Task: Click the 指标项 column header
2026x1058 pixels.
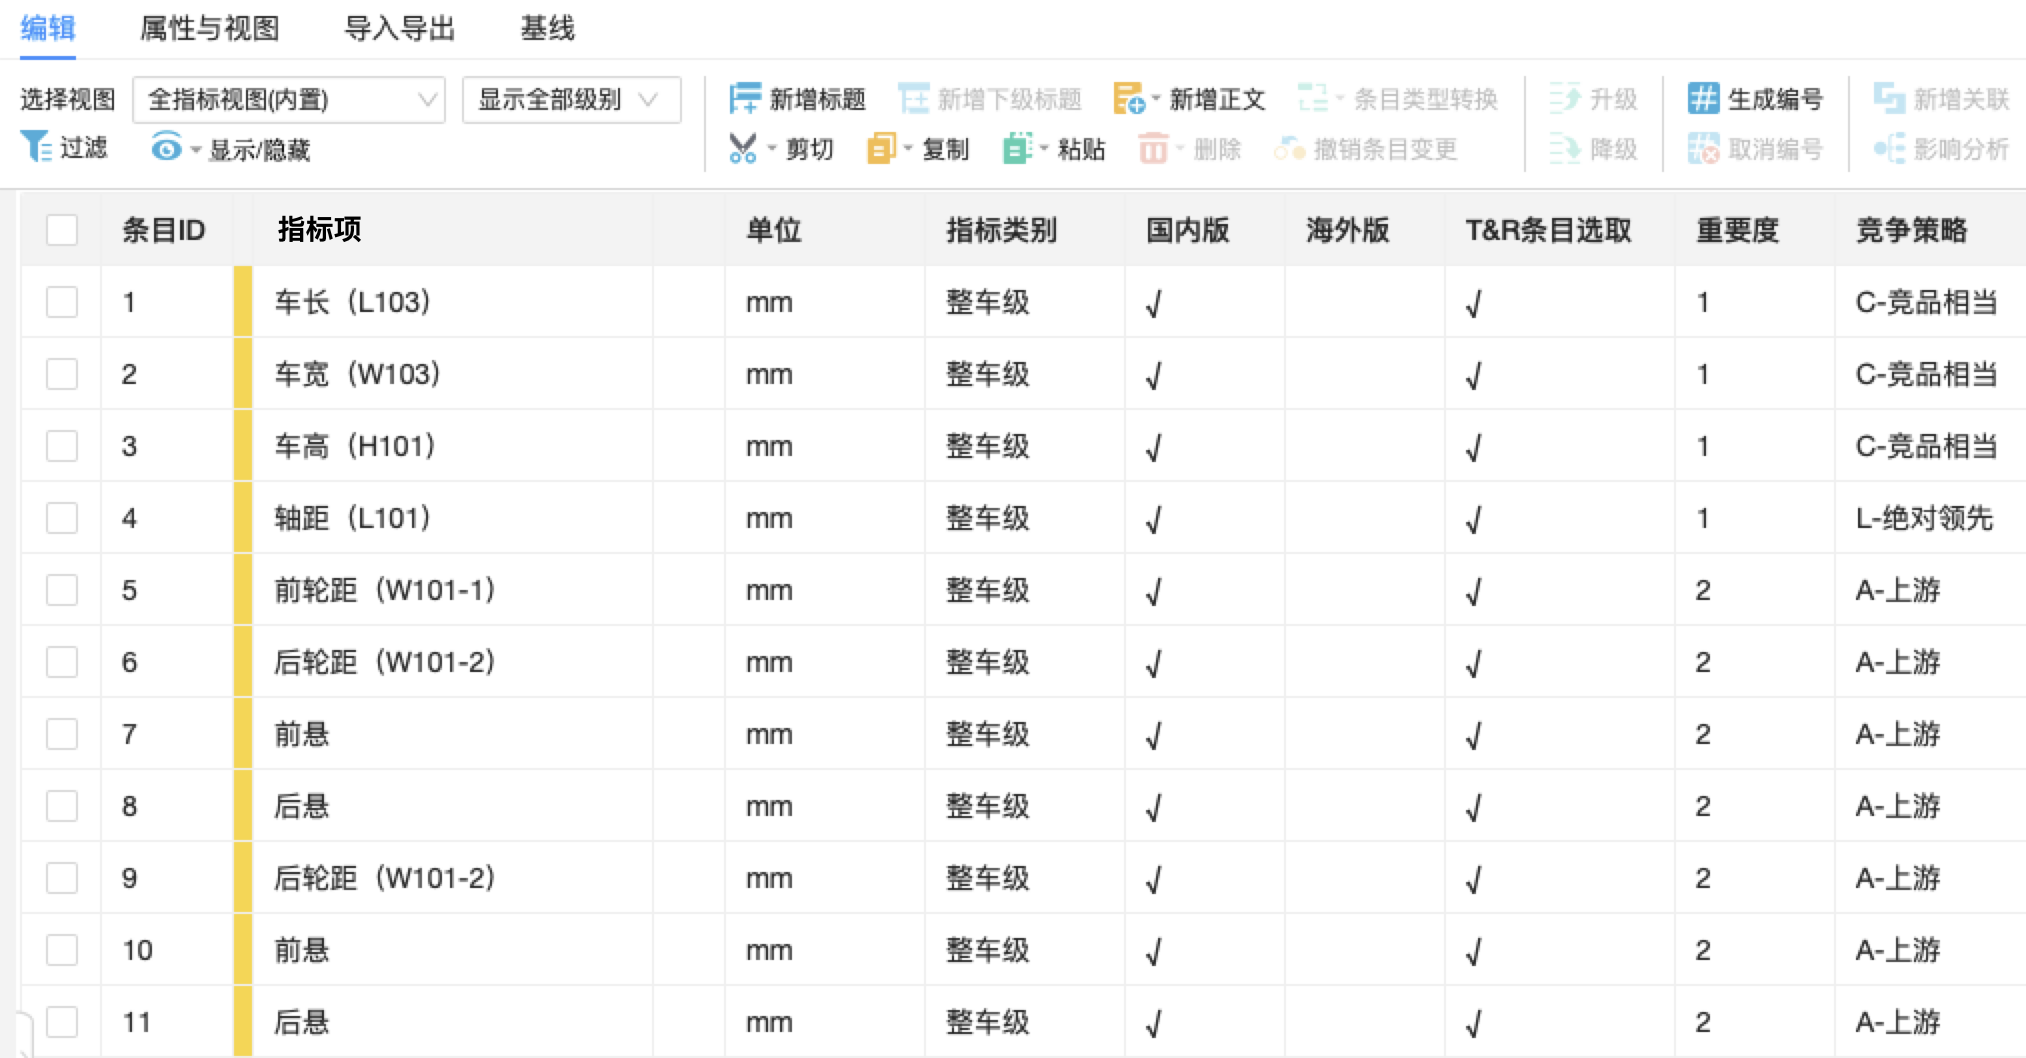Action: 320,230
